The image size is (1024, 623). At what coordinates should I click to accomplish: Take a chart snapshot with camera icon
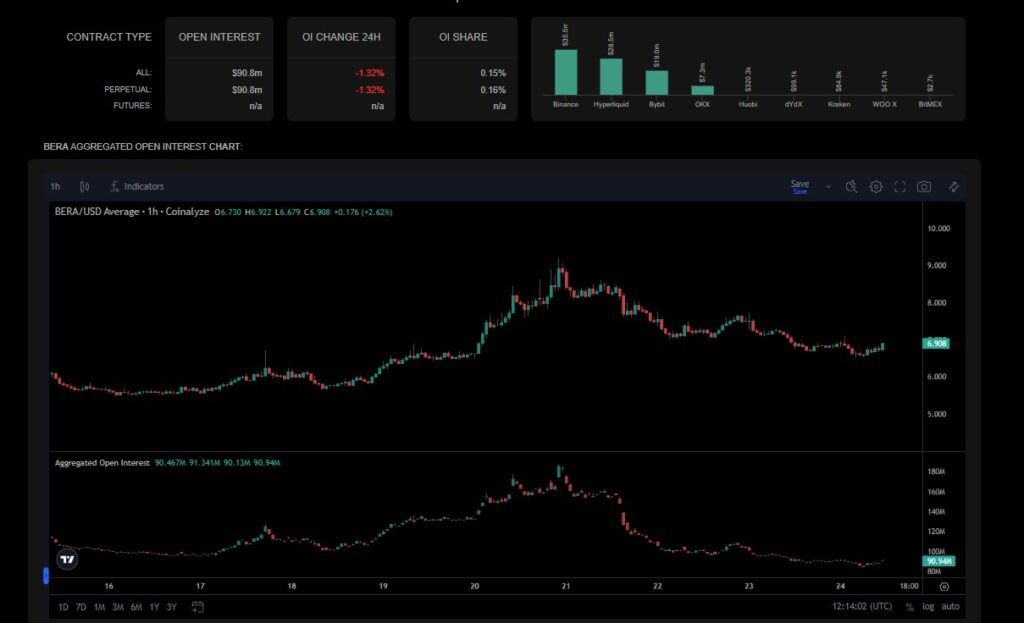(924, 187)
